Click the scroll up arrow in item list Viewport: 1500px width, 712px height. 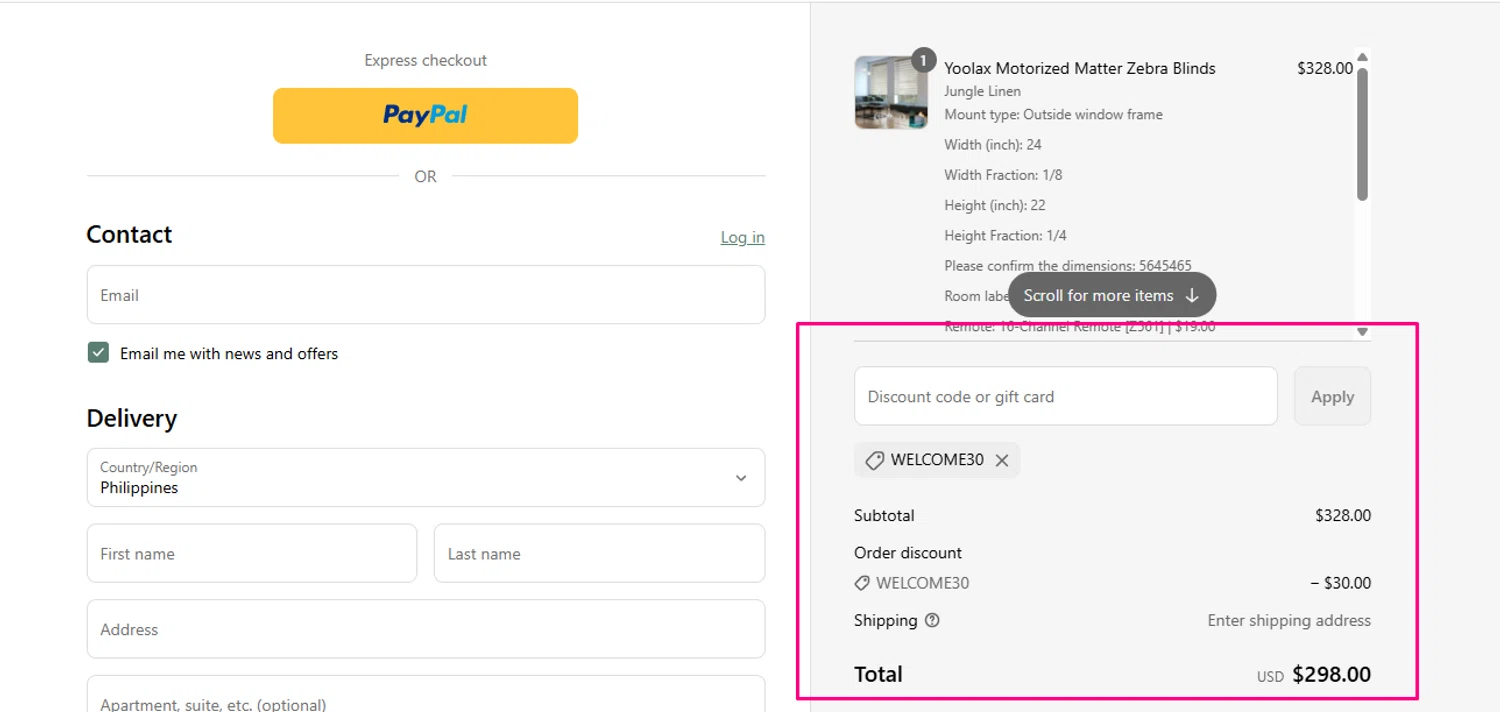(x=1362, y=57)
